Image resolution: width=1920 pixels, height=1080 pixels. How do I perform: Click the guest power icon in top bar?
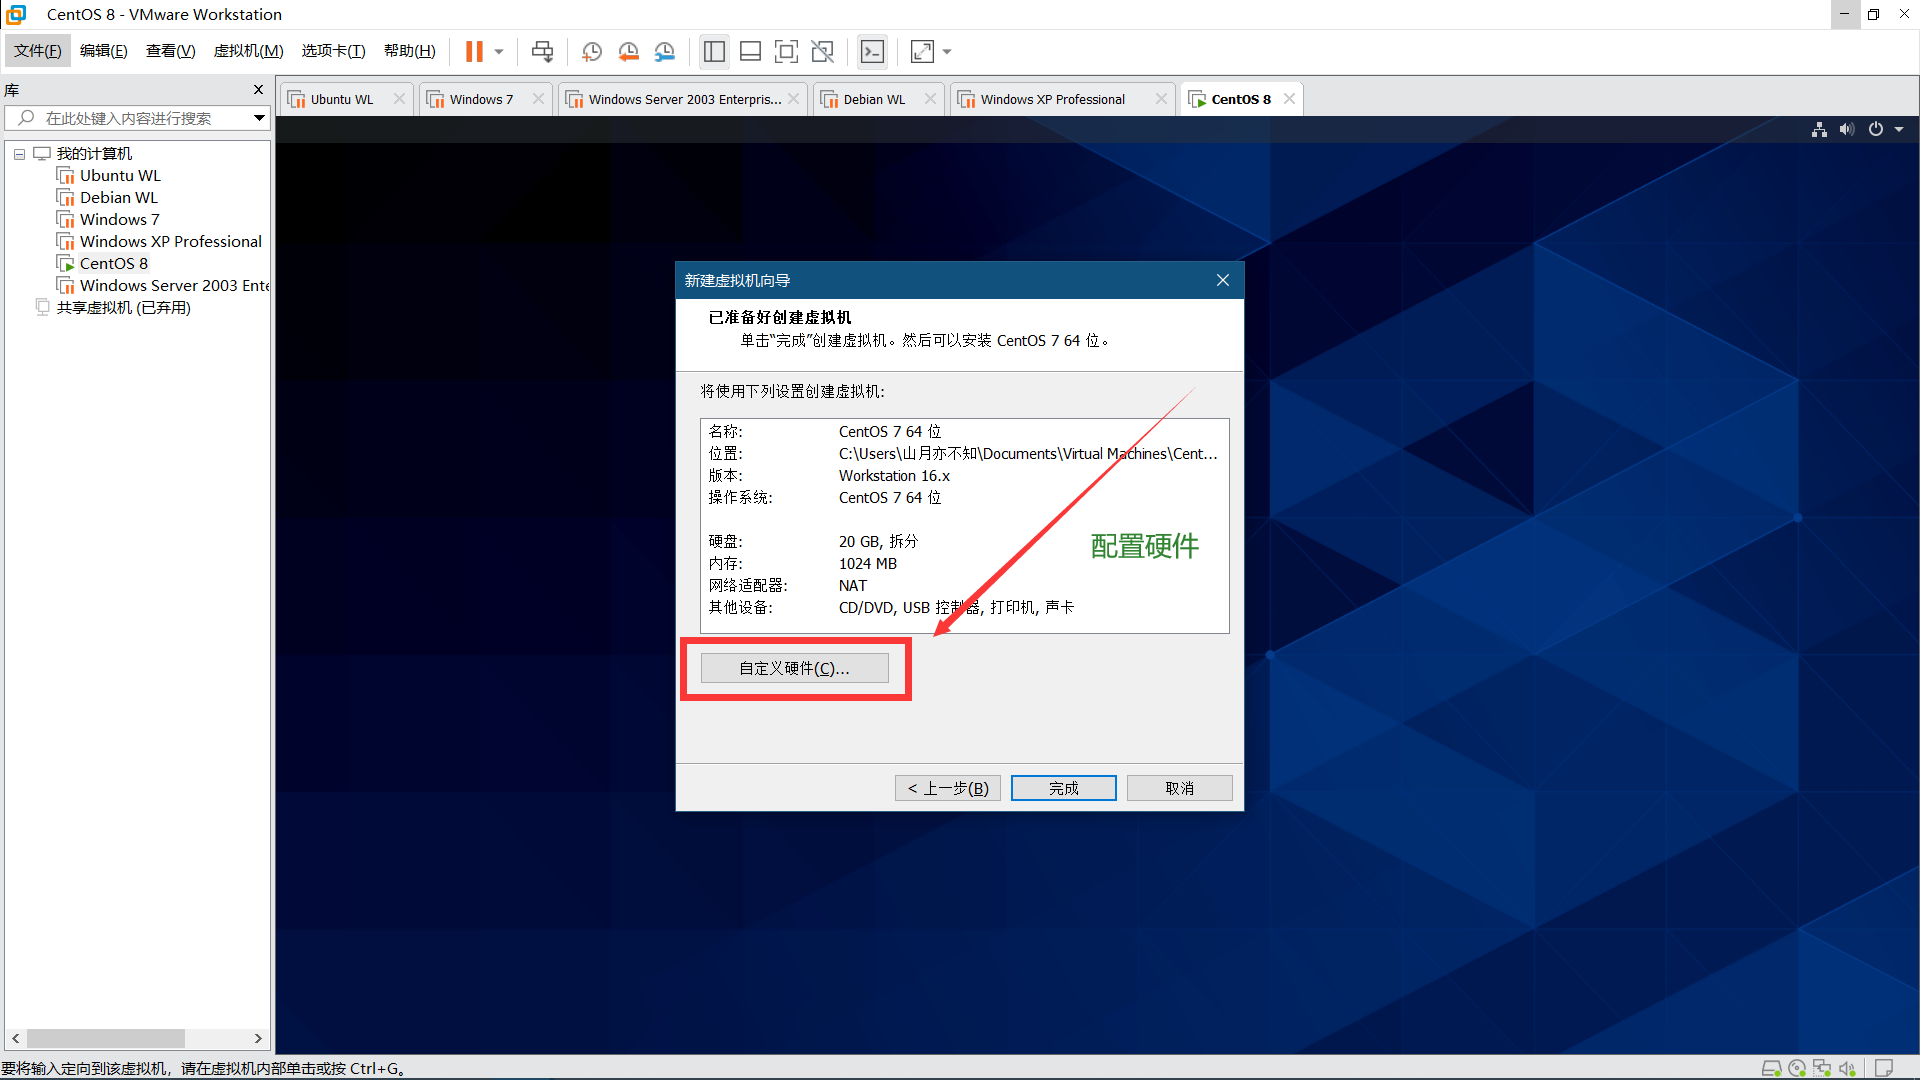pyautogui.click(x=1876, y=129)
